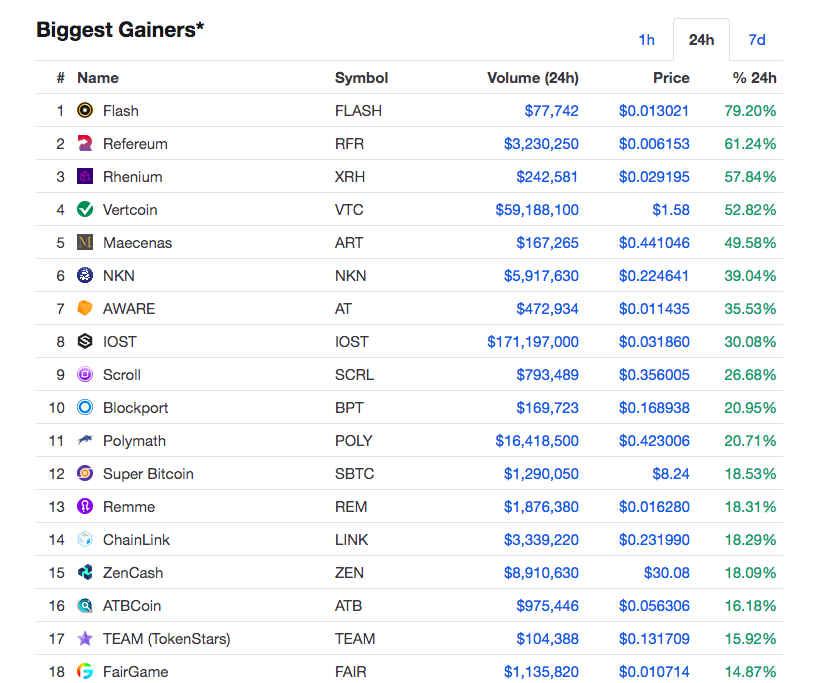Click the Super Bitcoin logo icon
Viewport: 836px width, 683px height.
coord(85,473)
